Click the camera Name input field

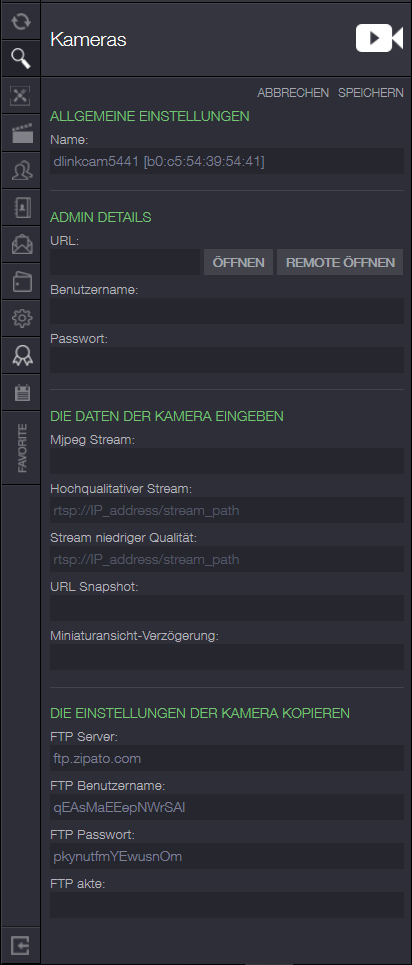pyautogui.click(x=227, y=162)
